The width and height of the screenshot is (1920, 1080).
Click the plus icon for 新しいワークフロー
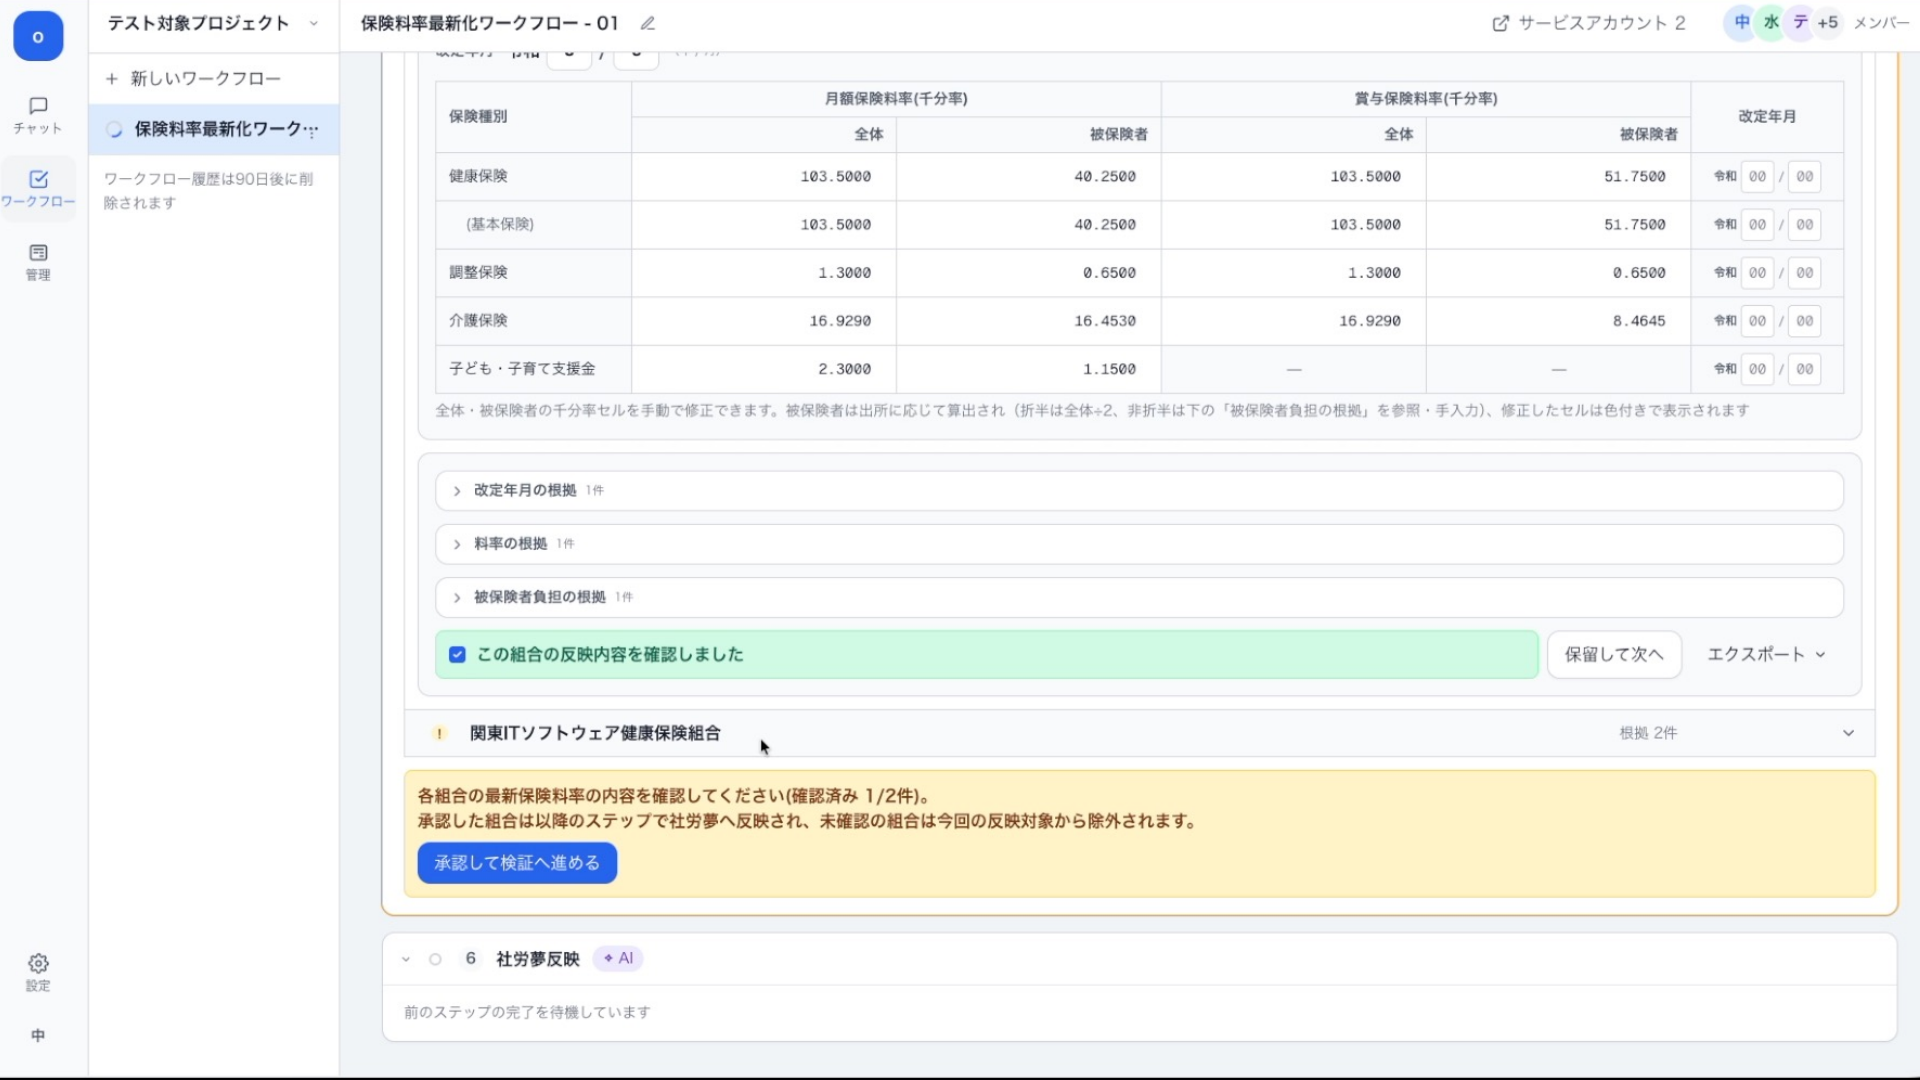(112, 78)
